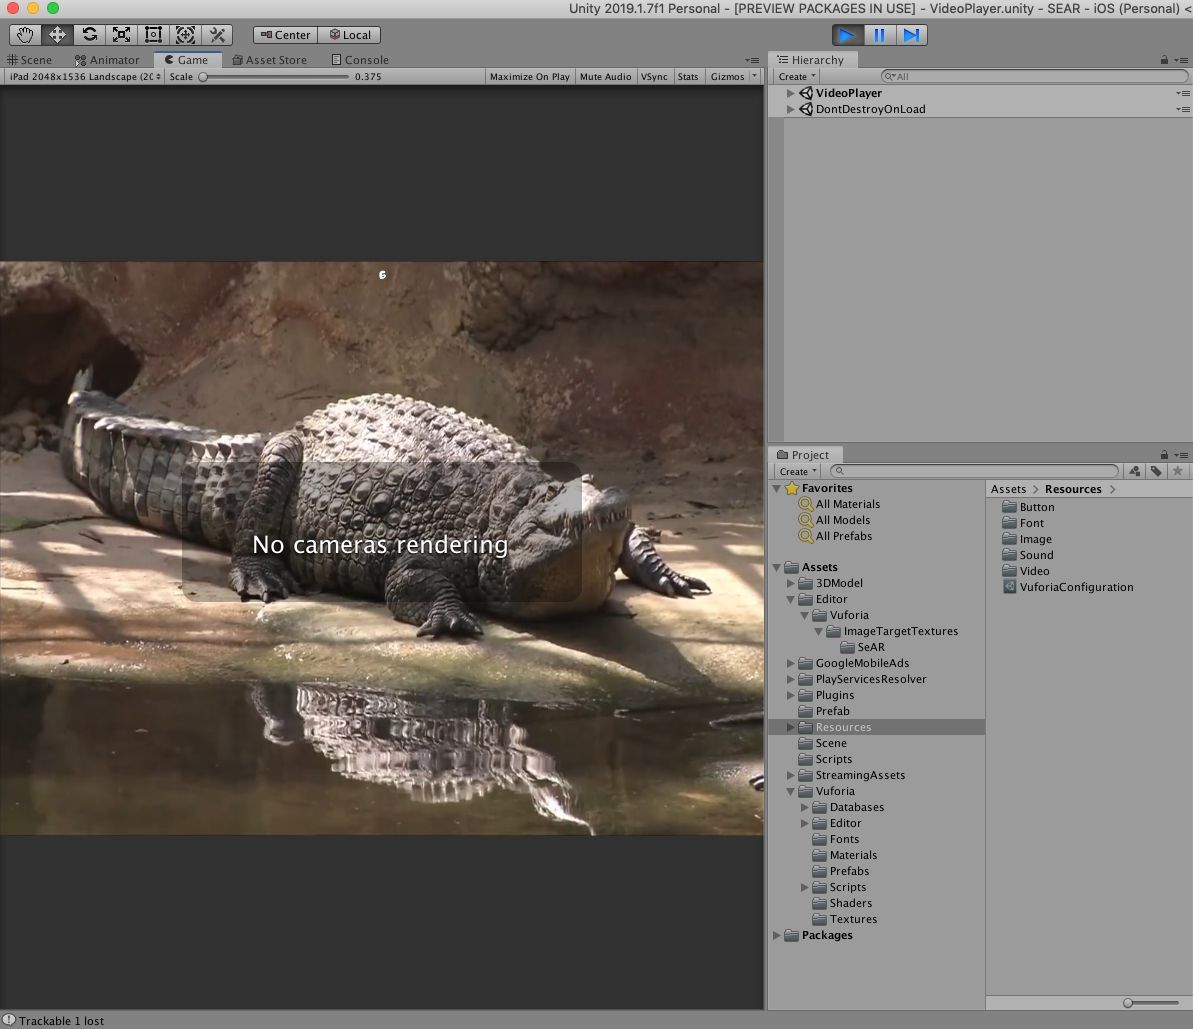The width and height of the screenshot is (1193, 1029).
Task: Expand the 3DModel folder
Action: pyautogui.click(x=791, y=583)
